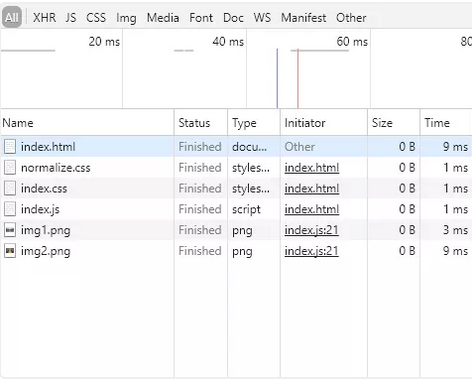The height and width of the screenshot is (389, 472).
Task: Filter requests by Media
Action: click(163, 17)
